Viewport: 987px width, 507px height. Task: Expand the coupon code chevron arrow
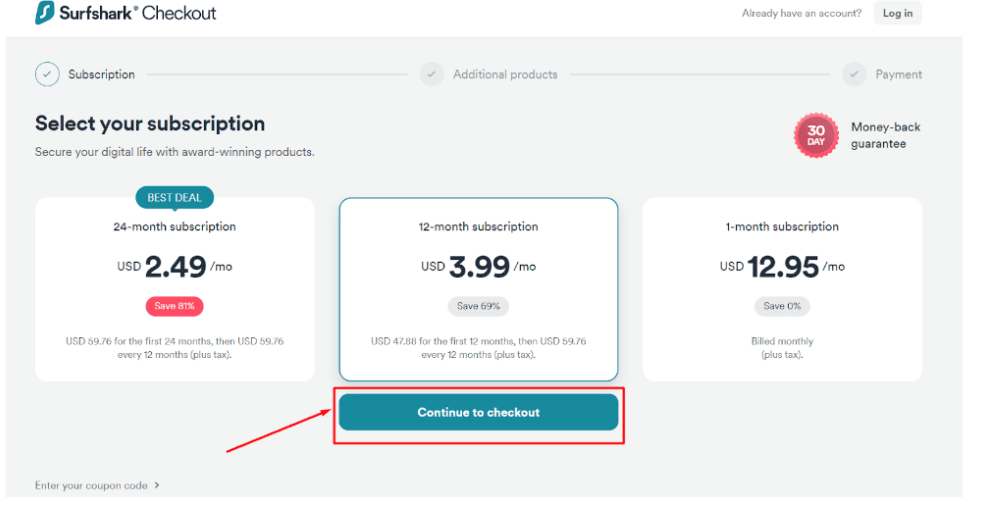157,486
